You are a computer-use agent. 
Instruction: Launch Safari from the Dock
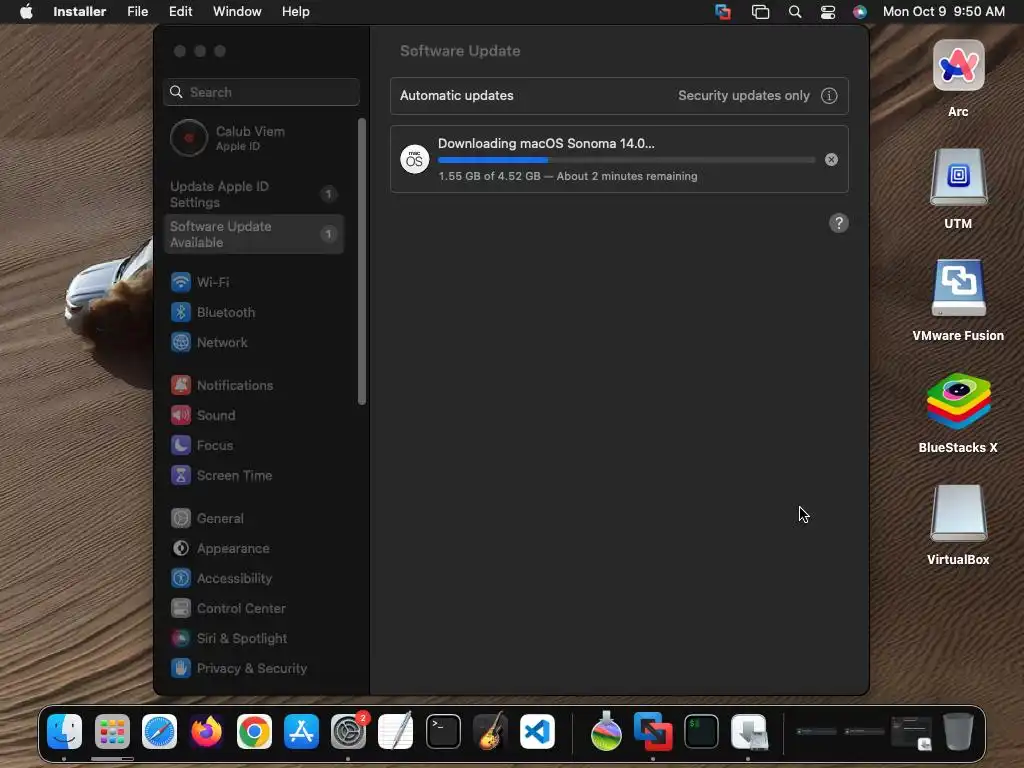point(159,731)
